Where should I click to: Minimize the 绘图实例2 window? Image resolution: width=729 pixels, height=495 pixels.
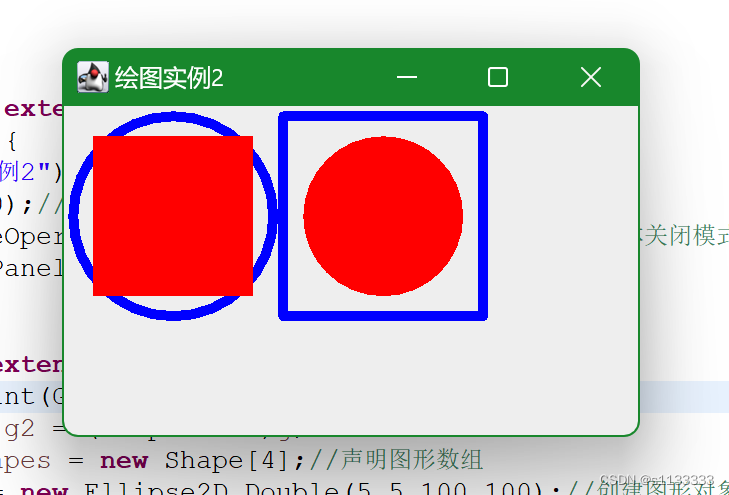(x=407, y=77)
